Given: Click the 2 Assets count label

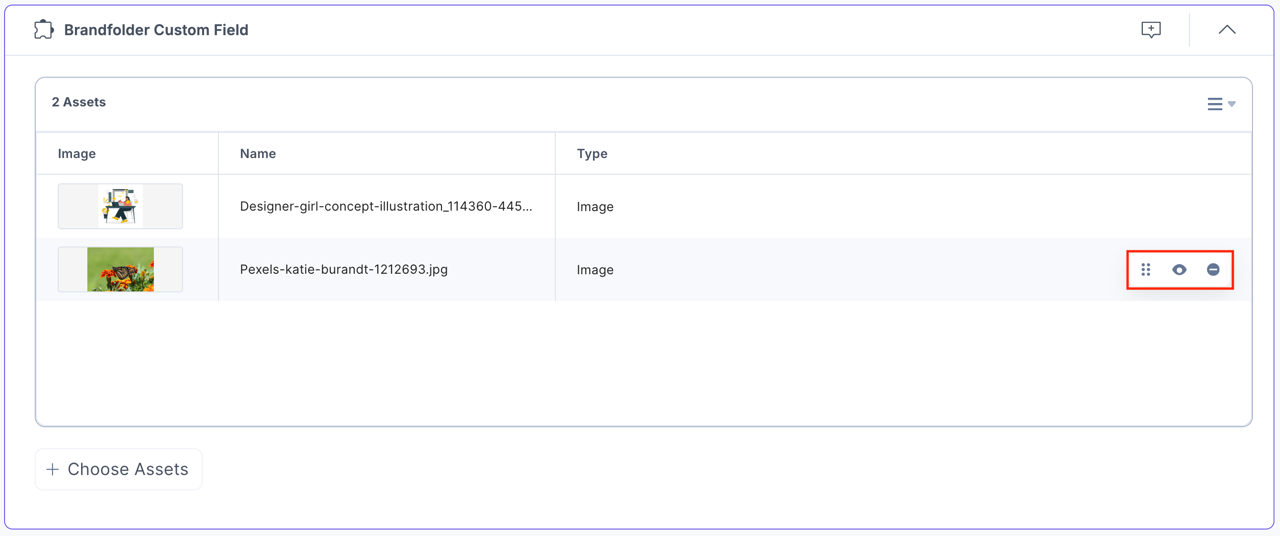Looking at the screenshot, I should [79, 102].
